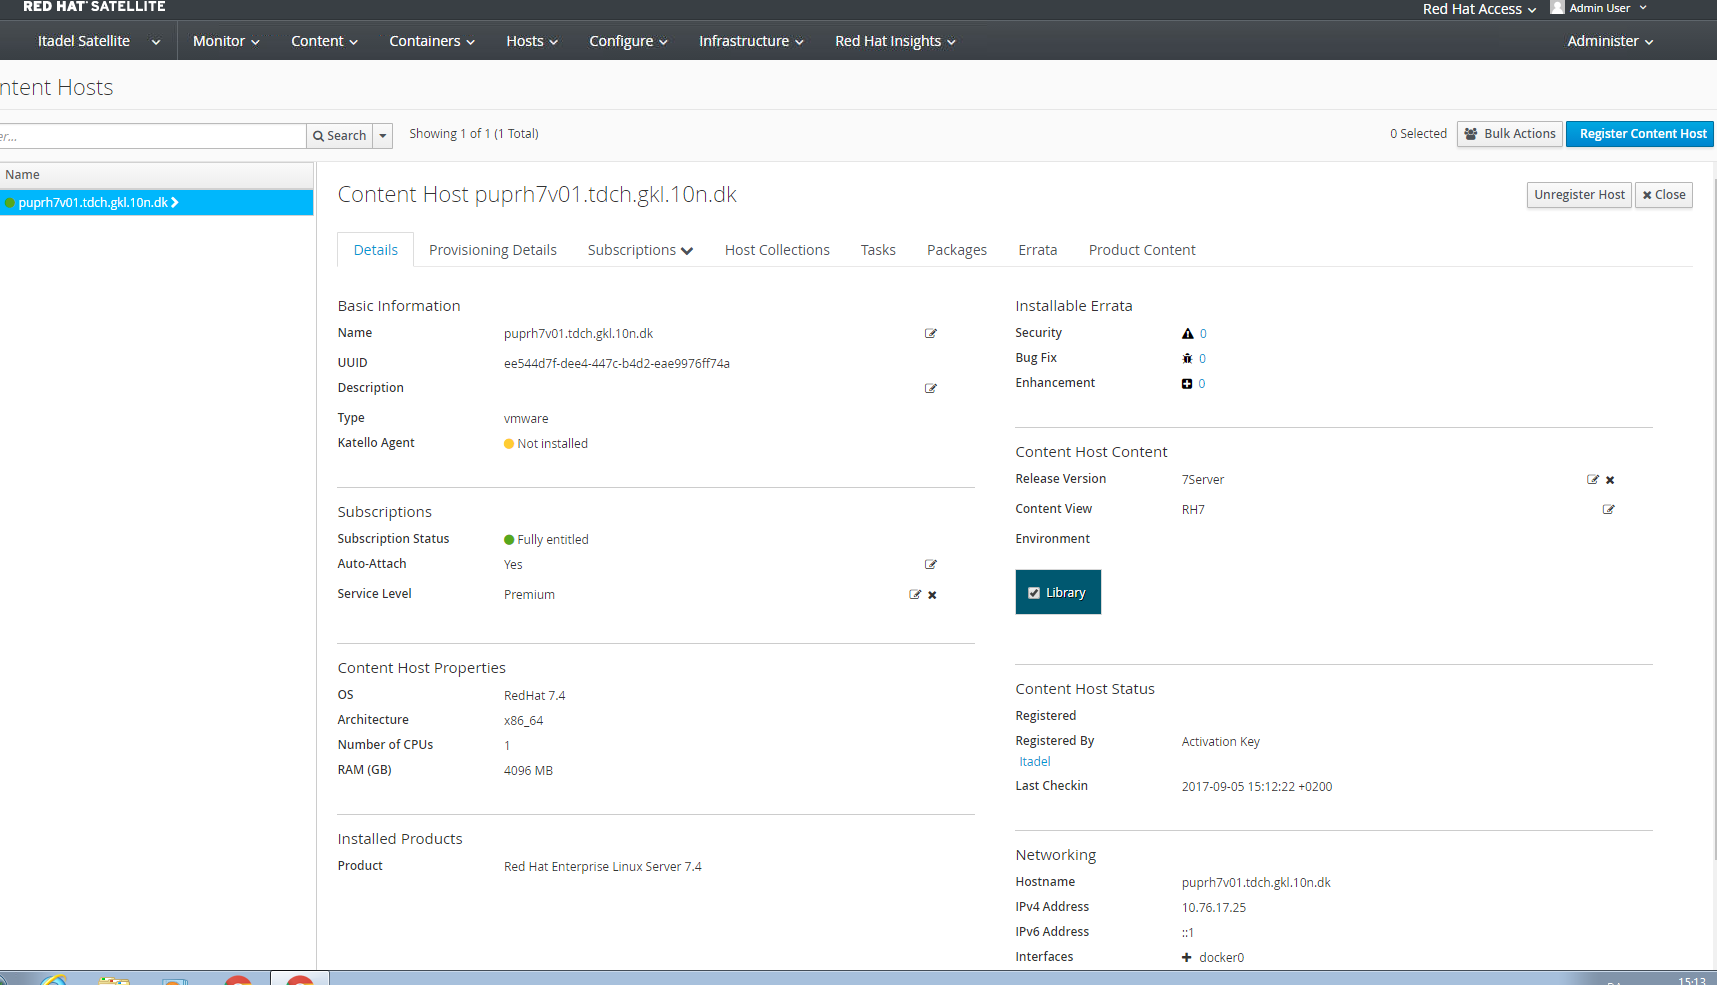Screen dimensions: 1717x985
Task: Clear the Service Level value
Action: coord(932,595)
